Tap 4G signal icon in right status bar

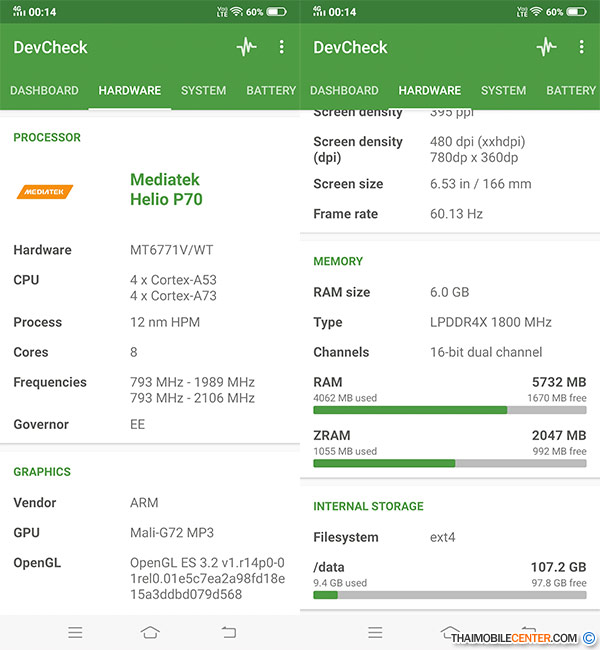click(x=318, y=11)
